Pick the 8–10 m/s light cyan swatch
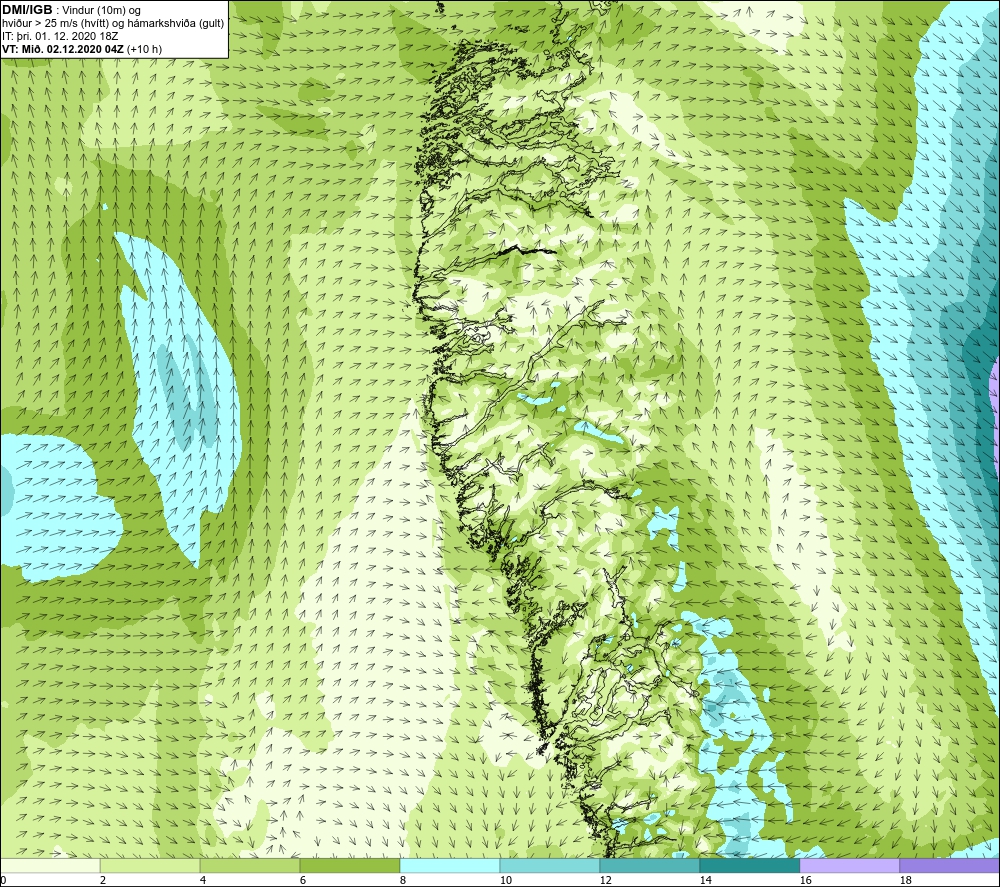Screen dimensions: 1000x887 click(x=450, y=865)
